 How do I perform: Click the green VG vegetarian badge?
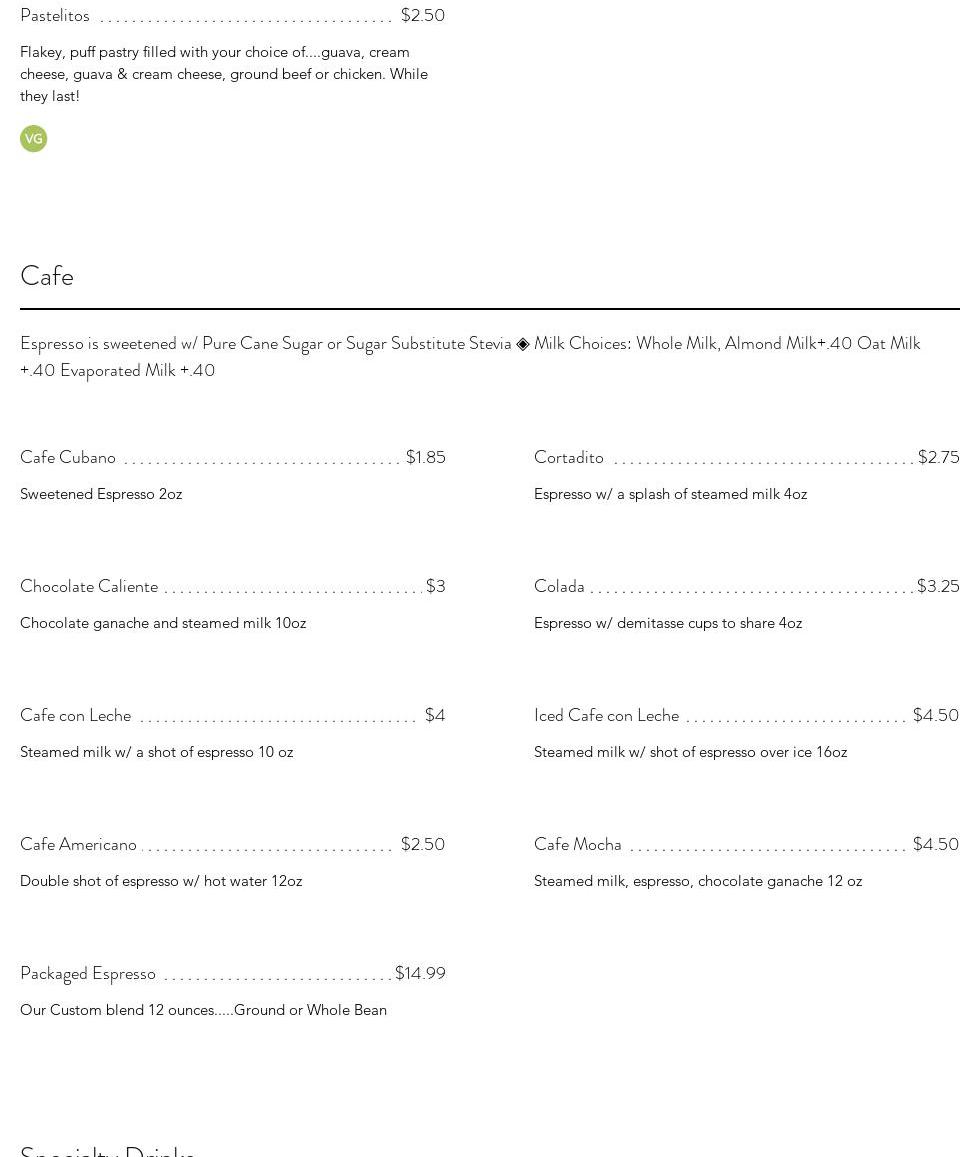point(33,139)
